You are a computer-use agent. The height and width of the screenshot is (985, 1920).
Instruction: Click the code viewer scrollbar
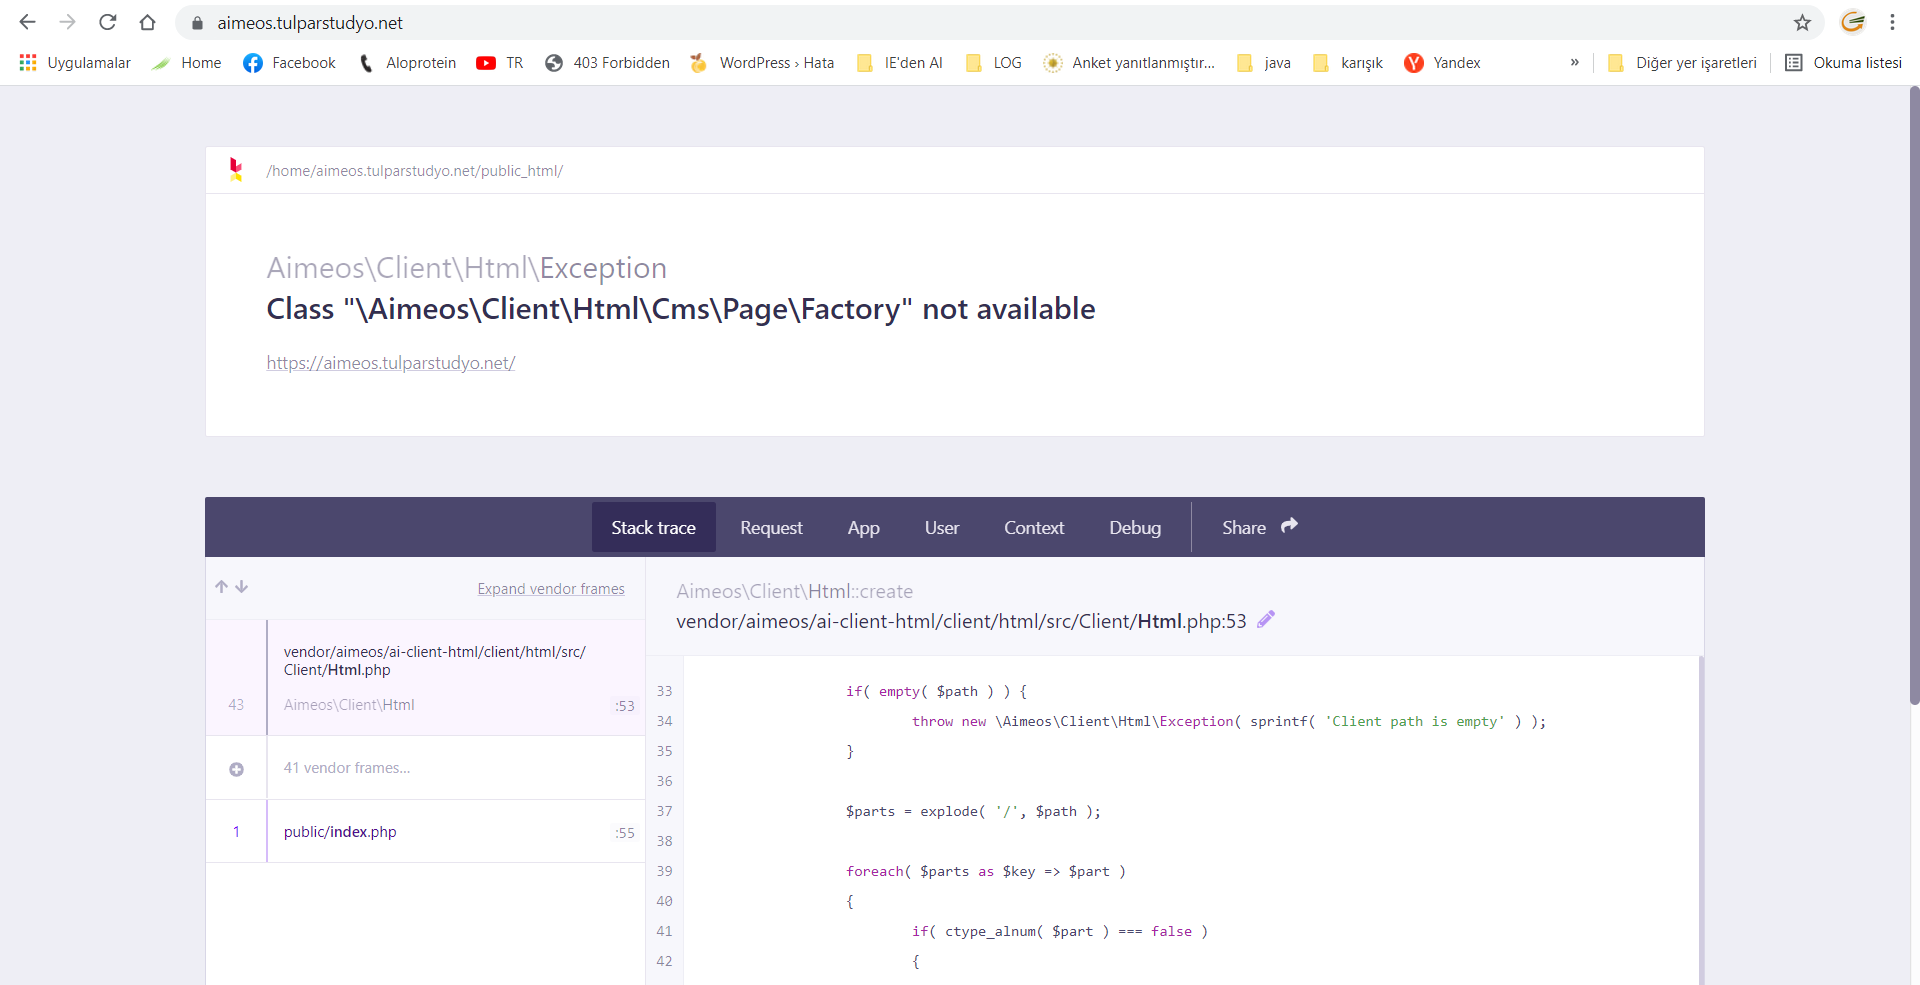coord(1701,820)
